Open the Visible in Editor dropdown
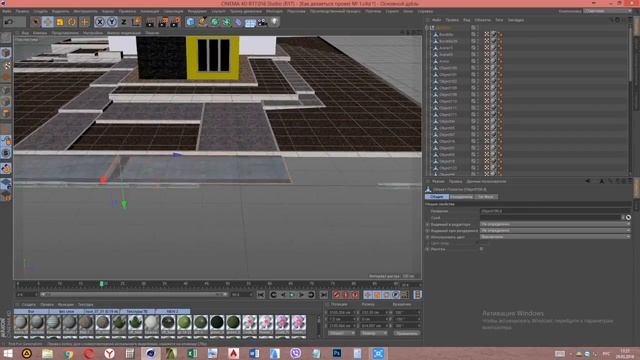The width and height of the screenshot is (640, 360). pyautogui.click(x=555, y=224)
